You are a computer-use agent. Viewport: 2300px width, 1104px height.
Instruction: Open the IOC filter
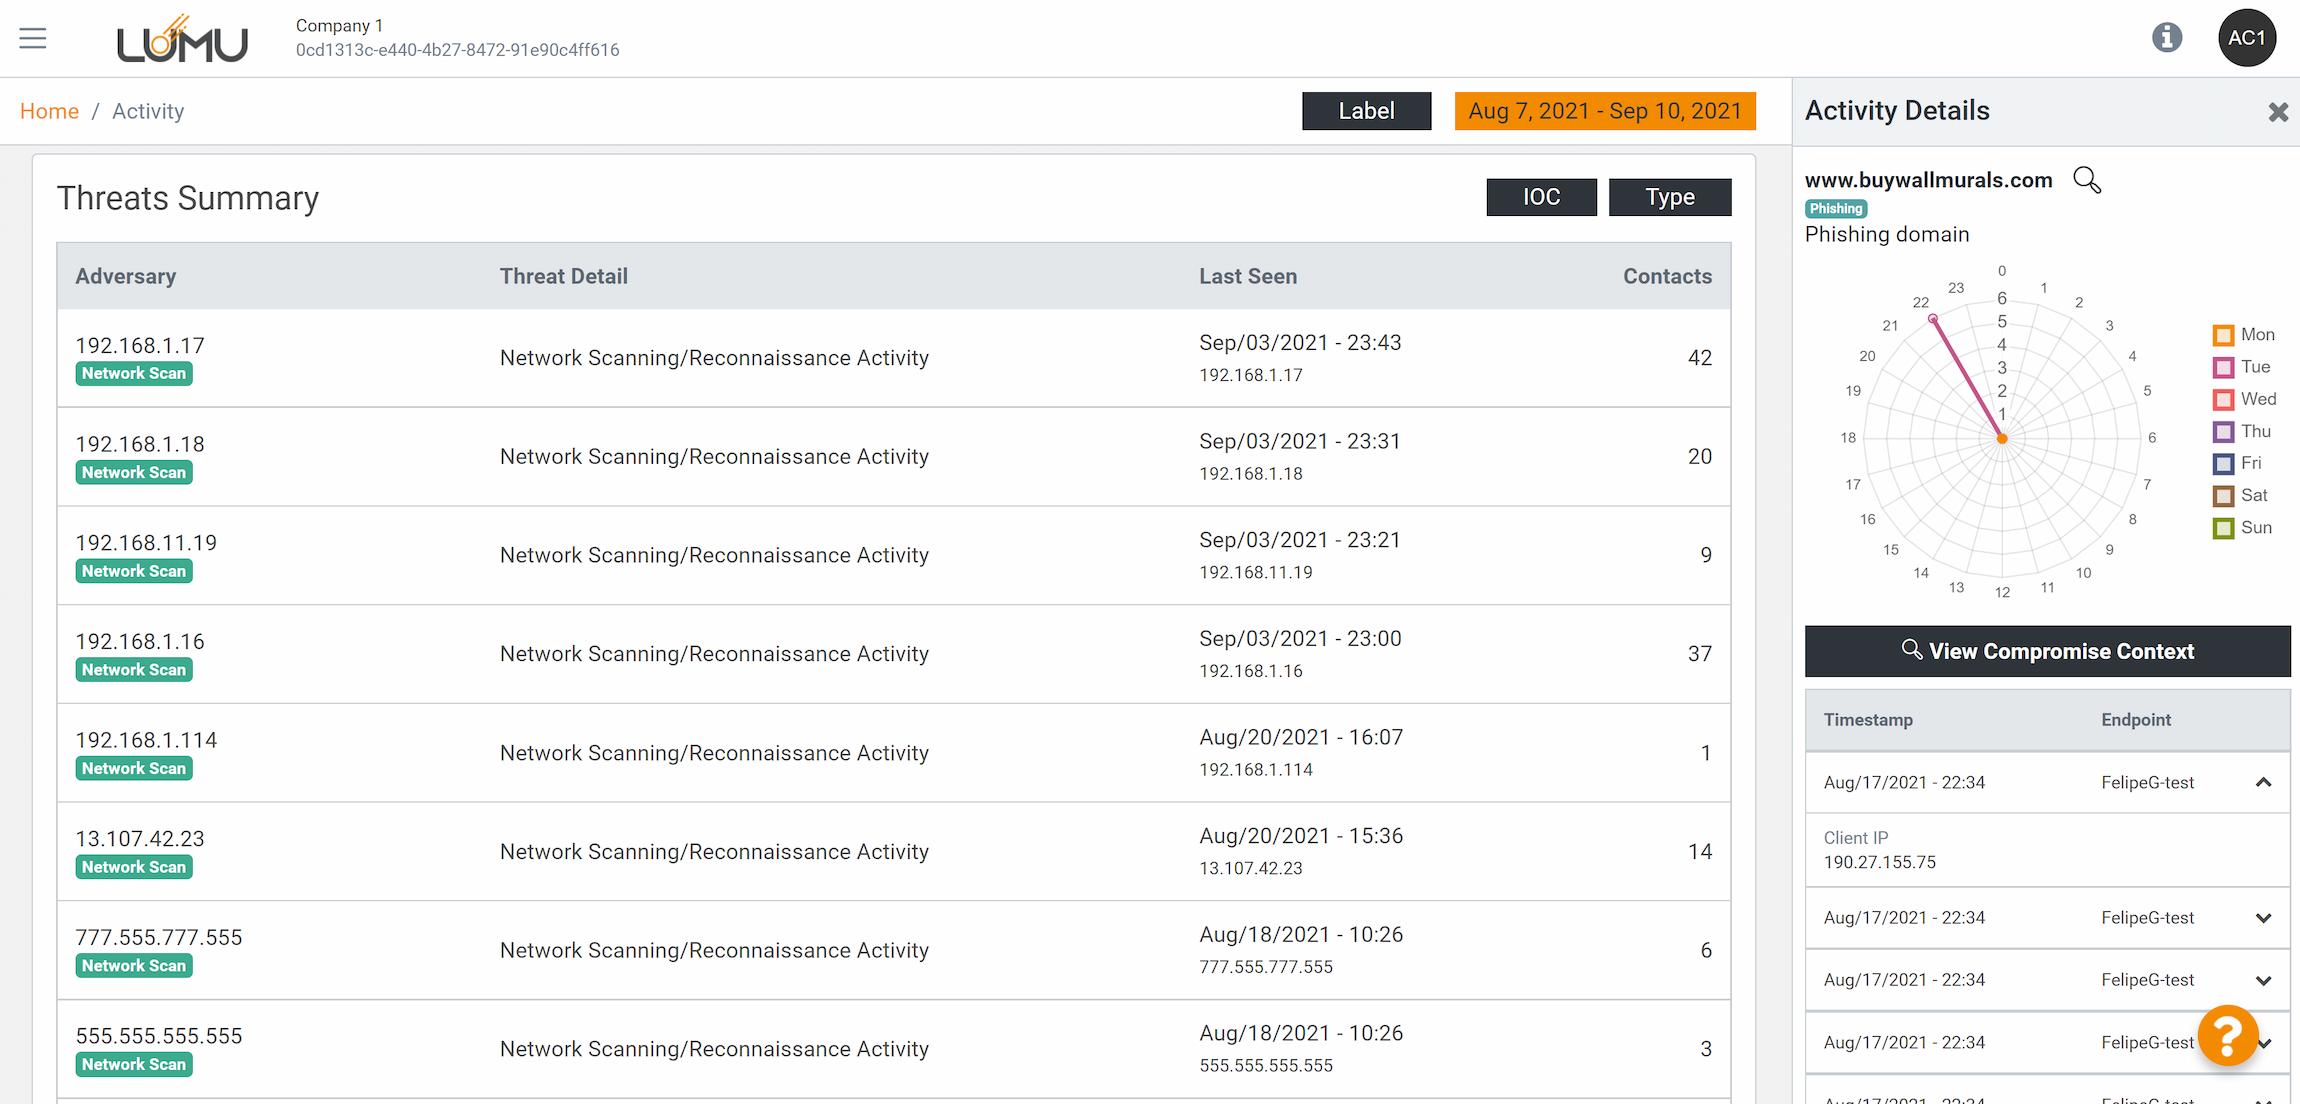(x=1541, y=197)
